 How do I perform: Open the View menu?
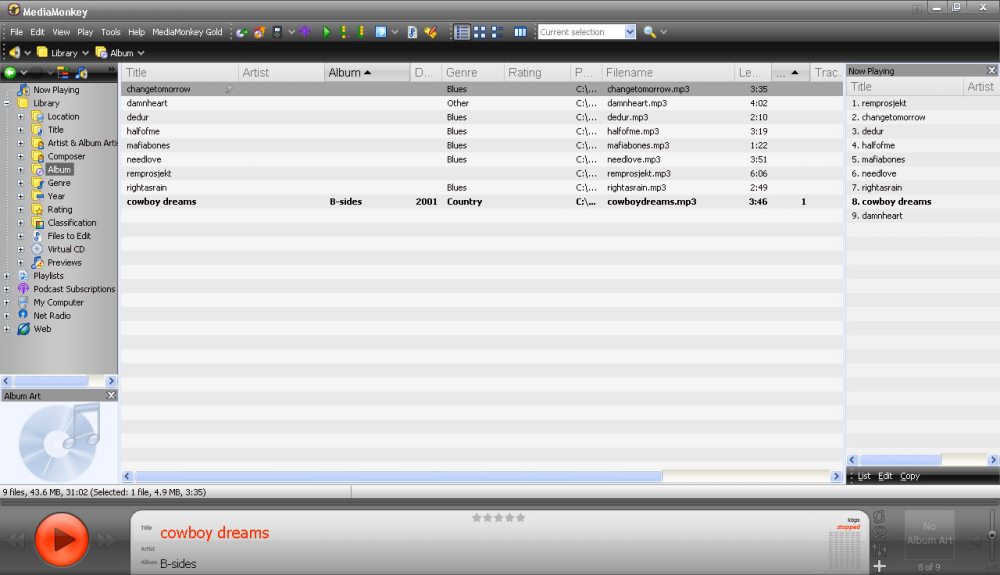(61, 32)
